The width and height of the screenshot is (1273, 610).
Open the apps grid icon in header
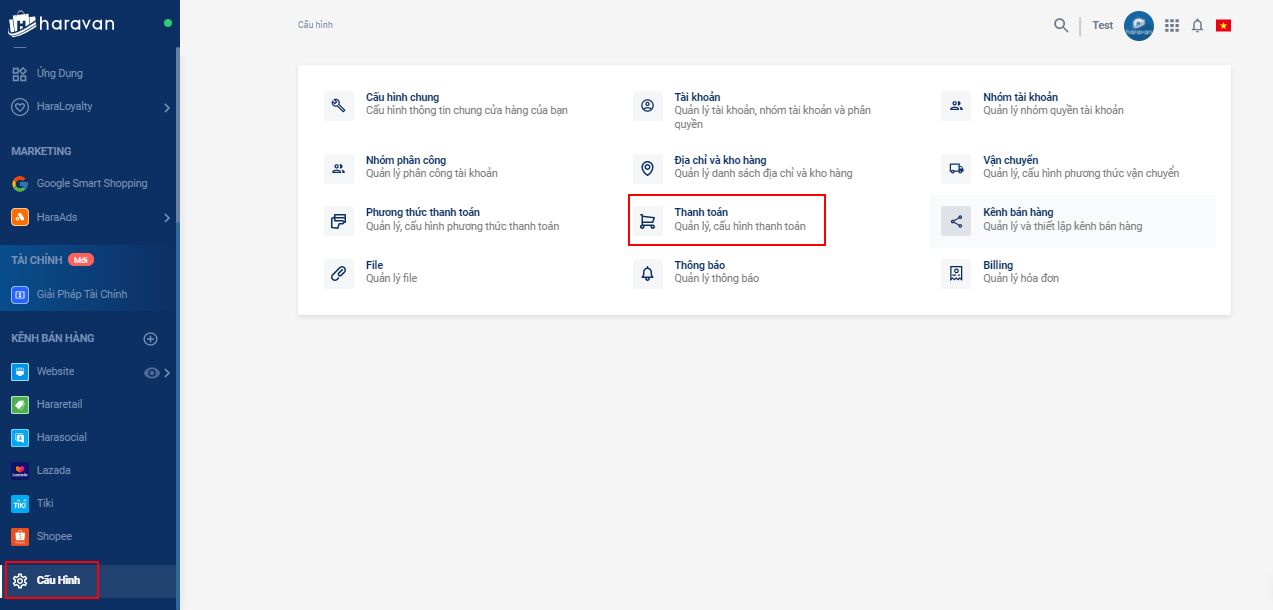click(1172, 26)
